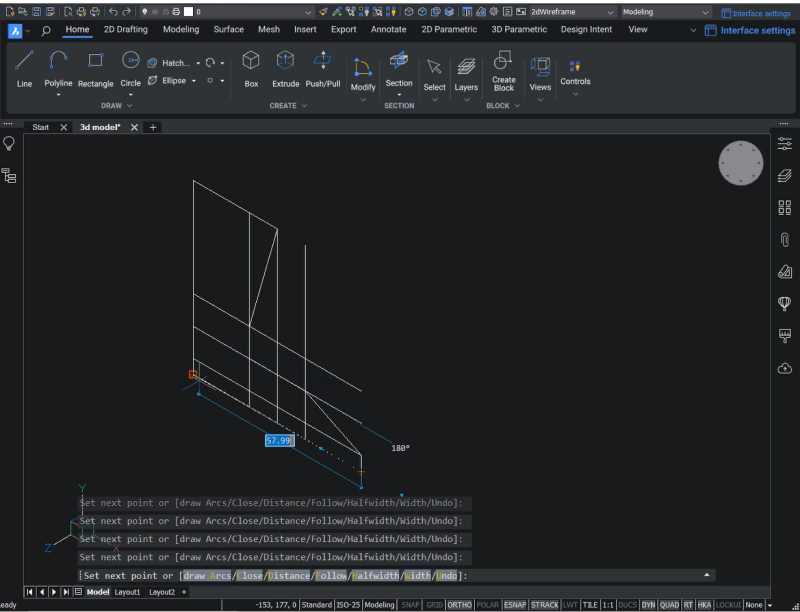Click the Create Block button

tap(502, 70)
